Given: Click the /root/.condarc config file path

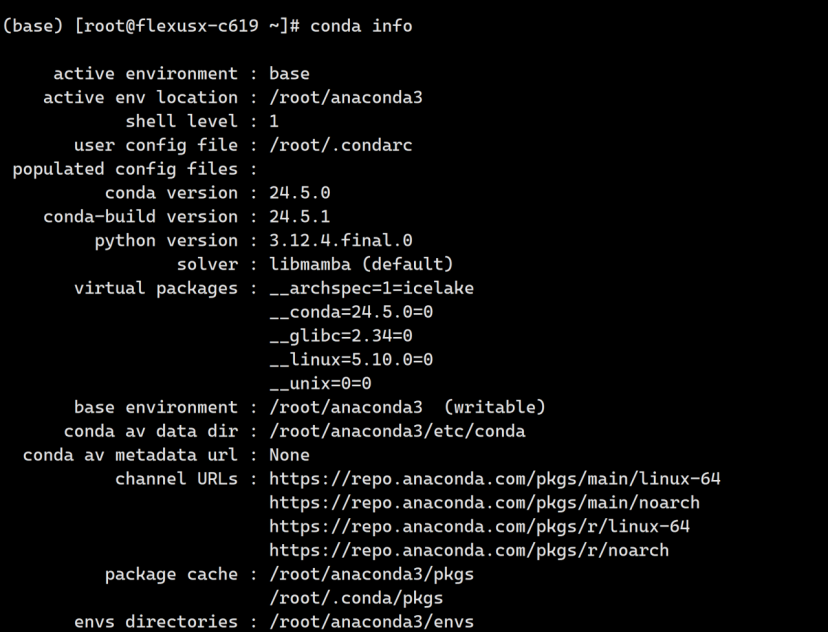Looking at the screenshot, I should click(340, 146).
